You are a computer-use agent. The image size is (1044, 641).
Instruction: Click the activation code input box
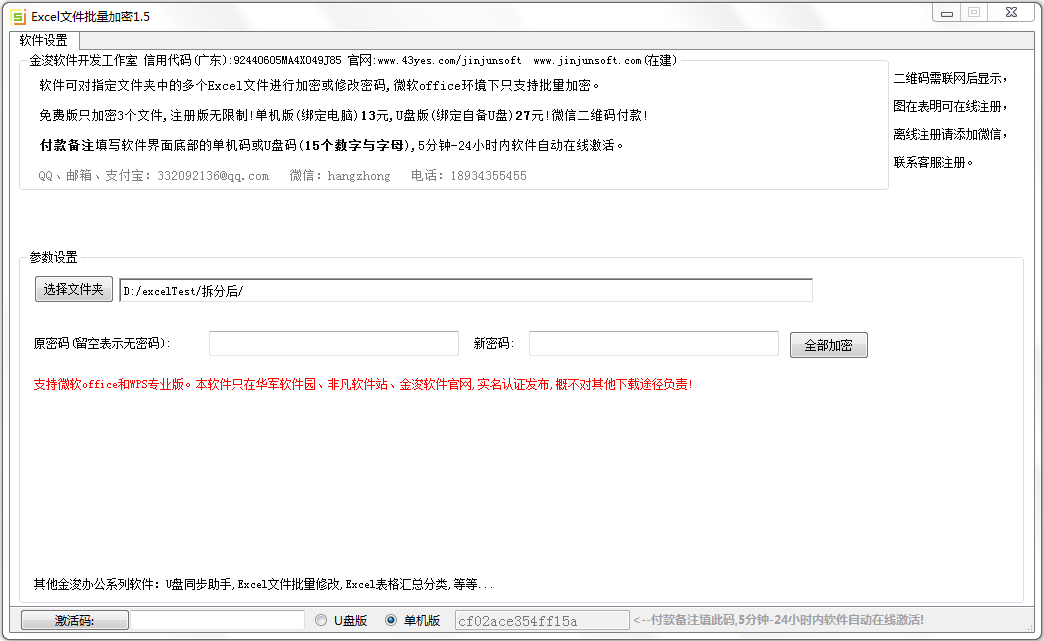[x=217, y=620]
